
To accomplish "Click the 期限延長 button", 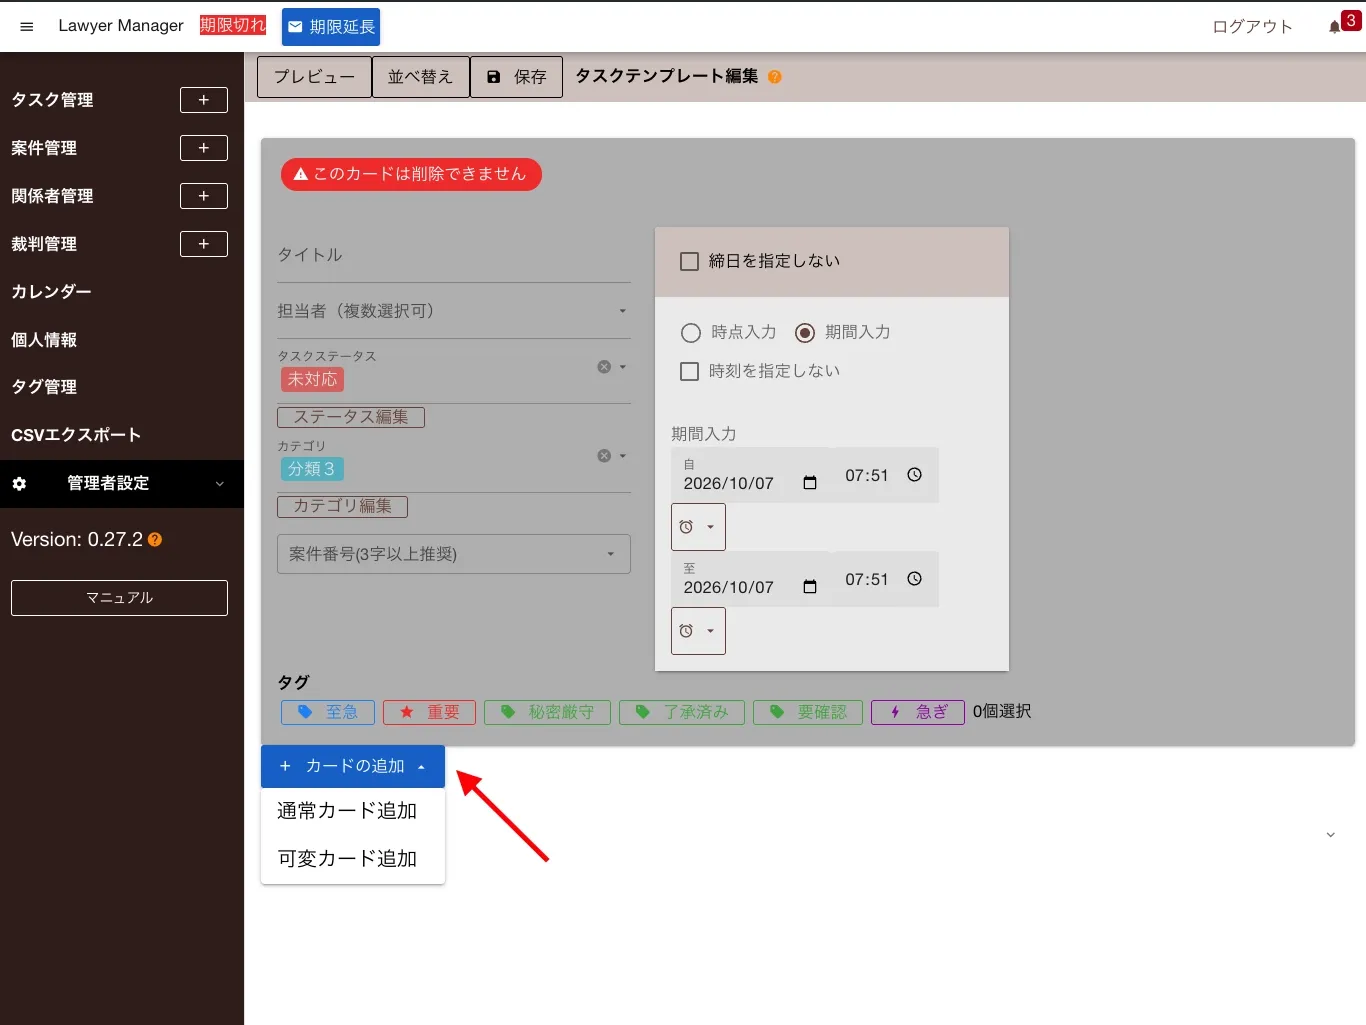I will [x=331, y=27].
